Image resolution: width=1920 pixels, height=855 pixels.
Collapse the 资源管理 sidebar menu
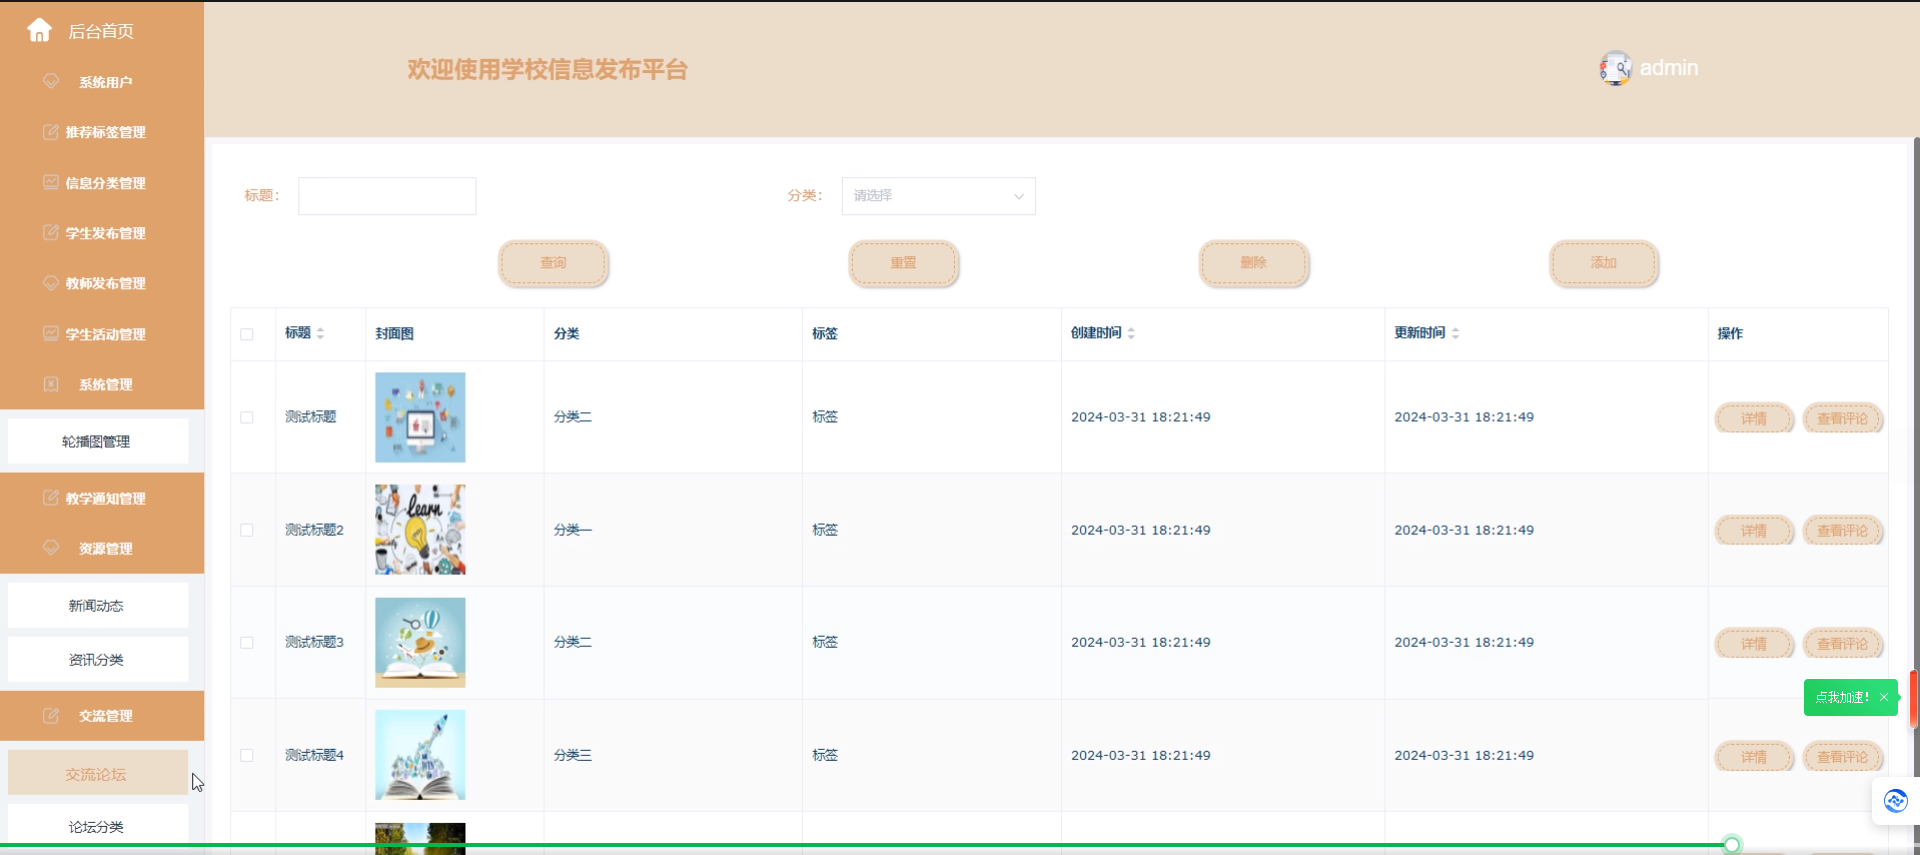[x=102, y=548]
